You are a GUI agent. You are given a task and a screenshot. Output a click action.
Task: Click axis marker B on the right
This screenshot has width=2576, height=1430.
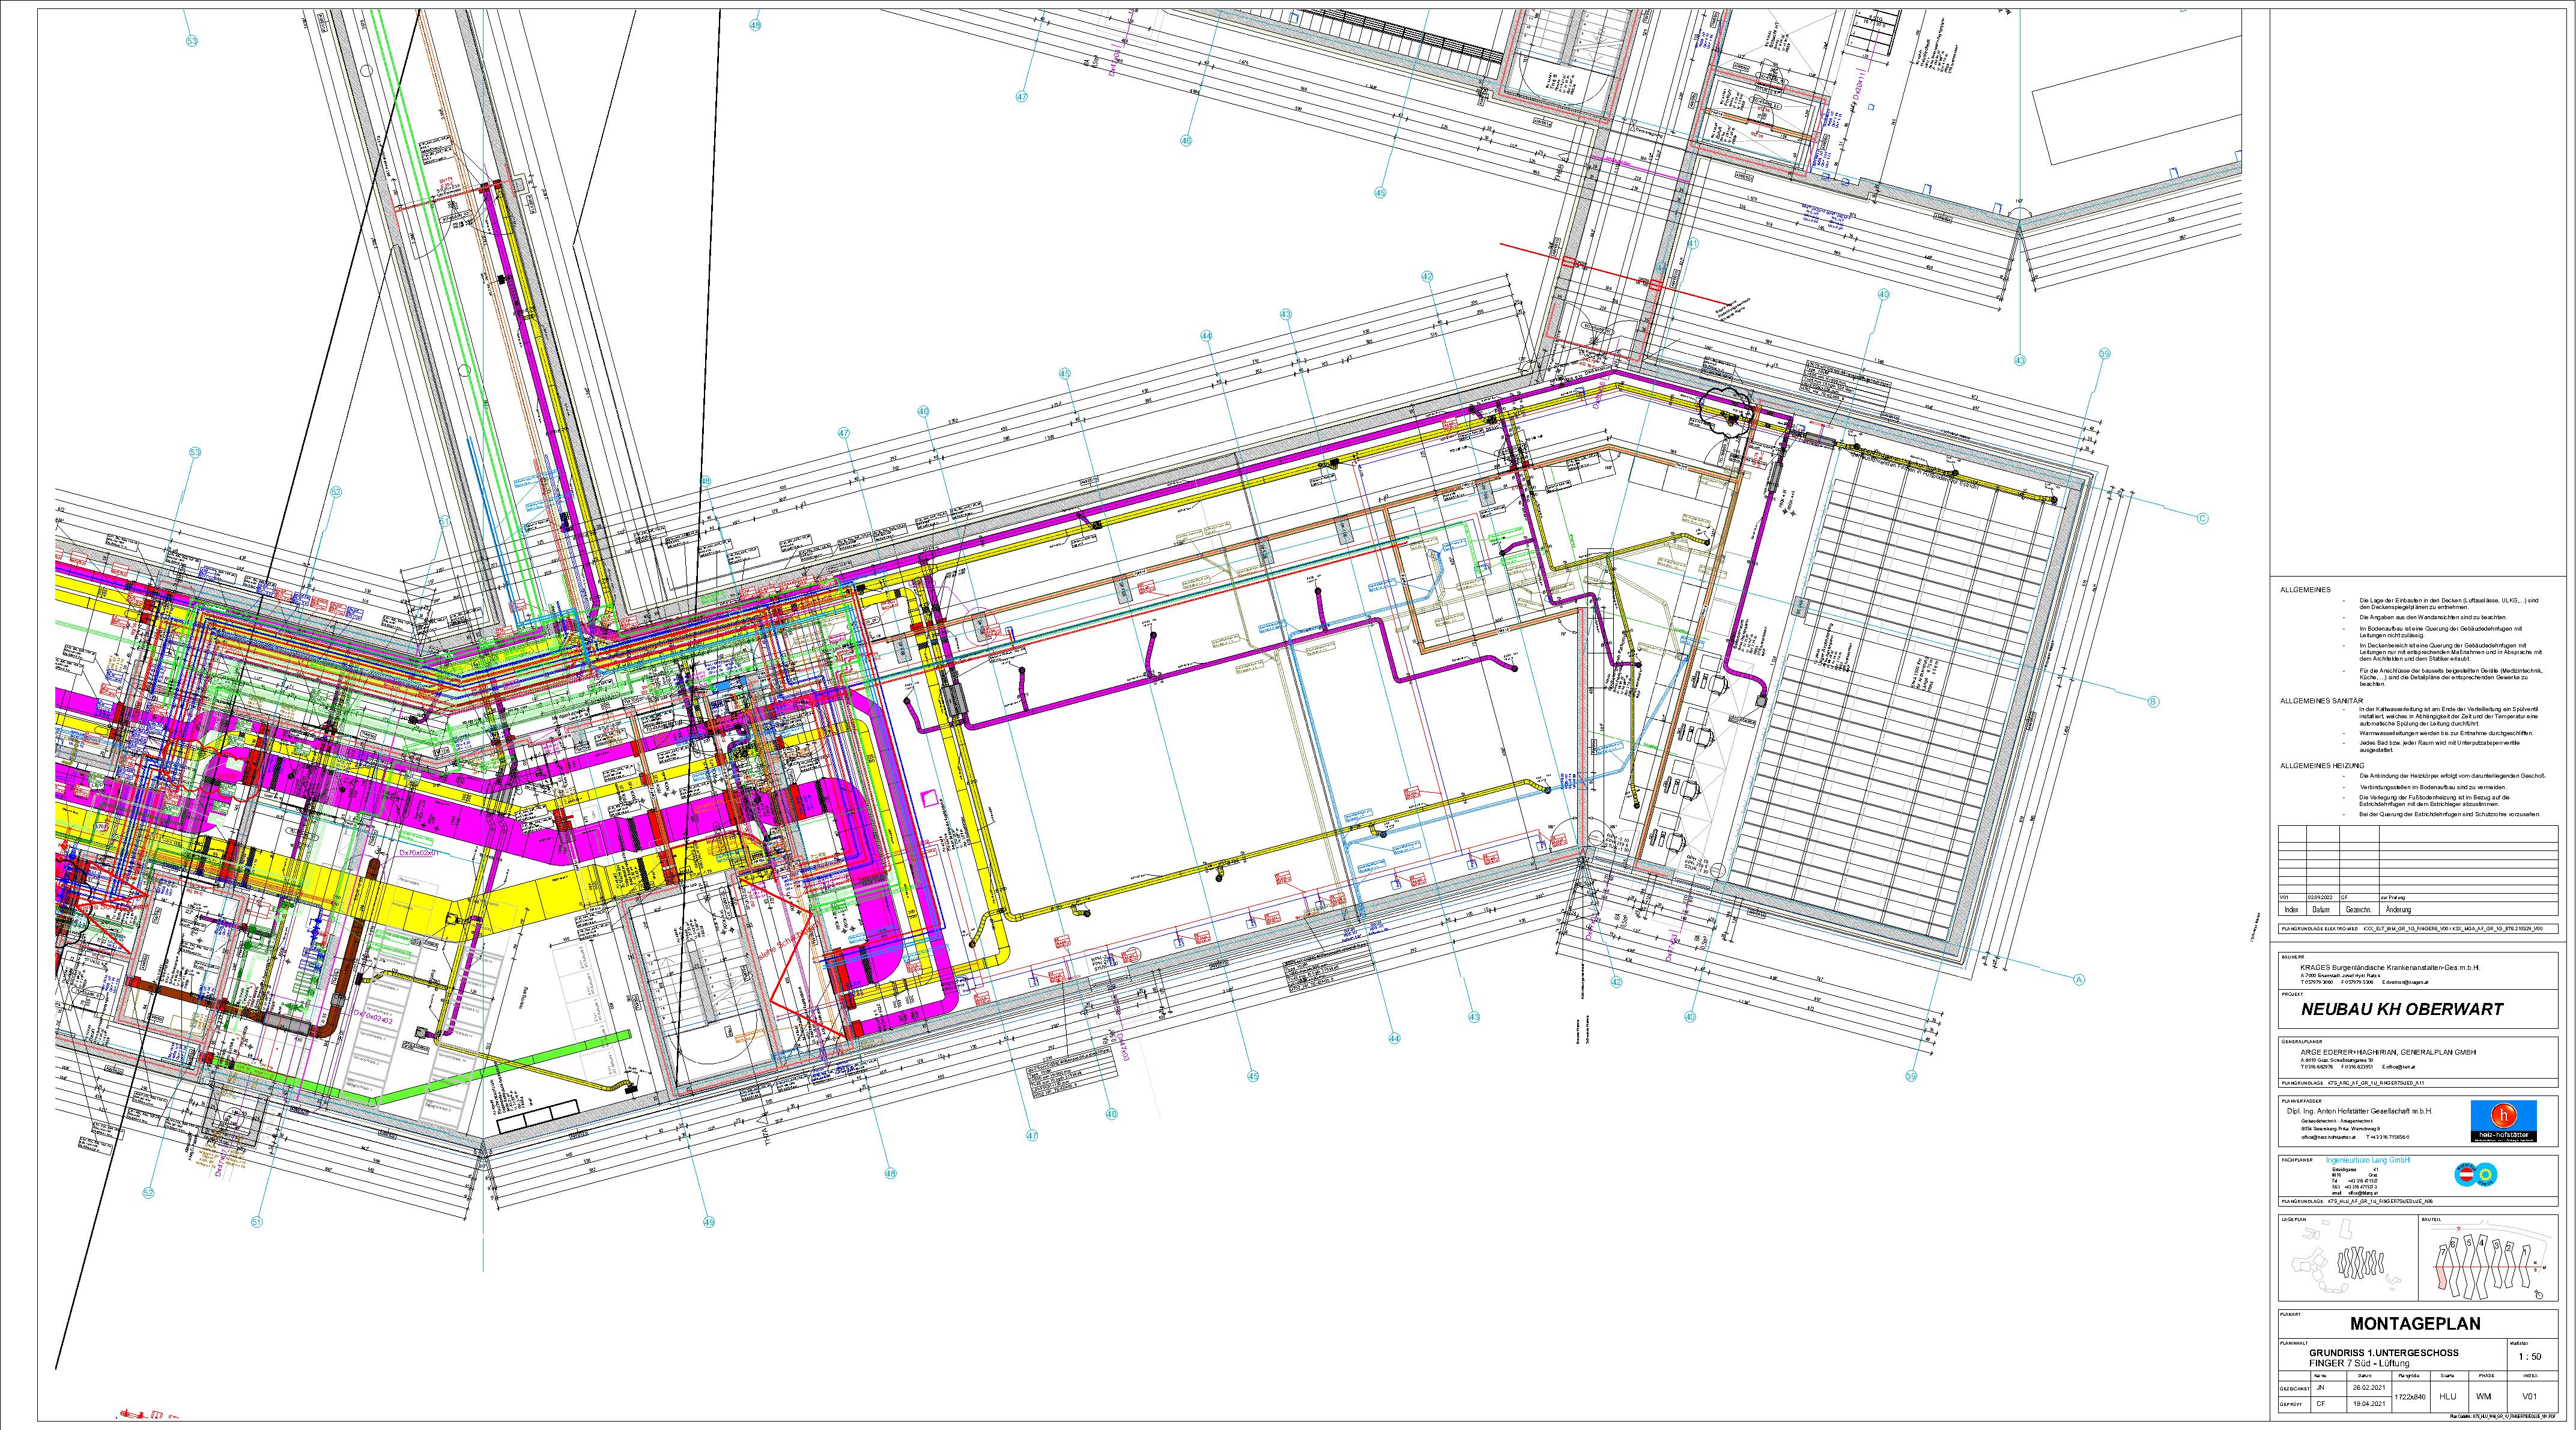click(x=2154, y=701)
